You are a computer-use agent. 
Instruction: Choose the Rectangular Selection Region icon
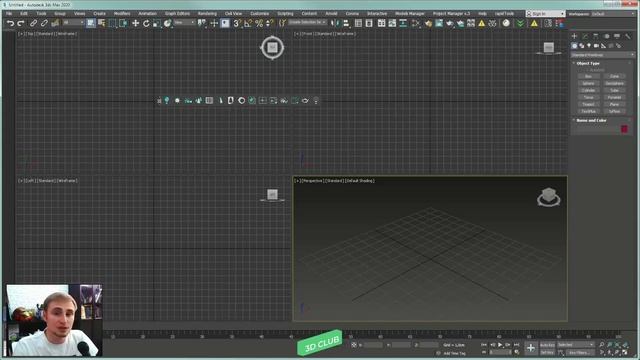tap(113, 23)
